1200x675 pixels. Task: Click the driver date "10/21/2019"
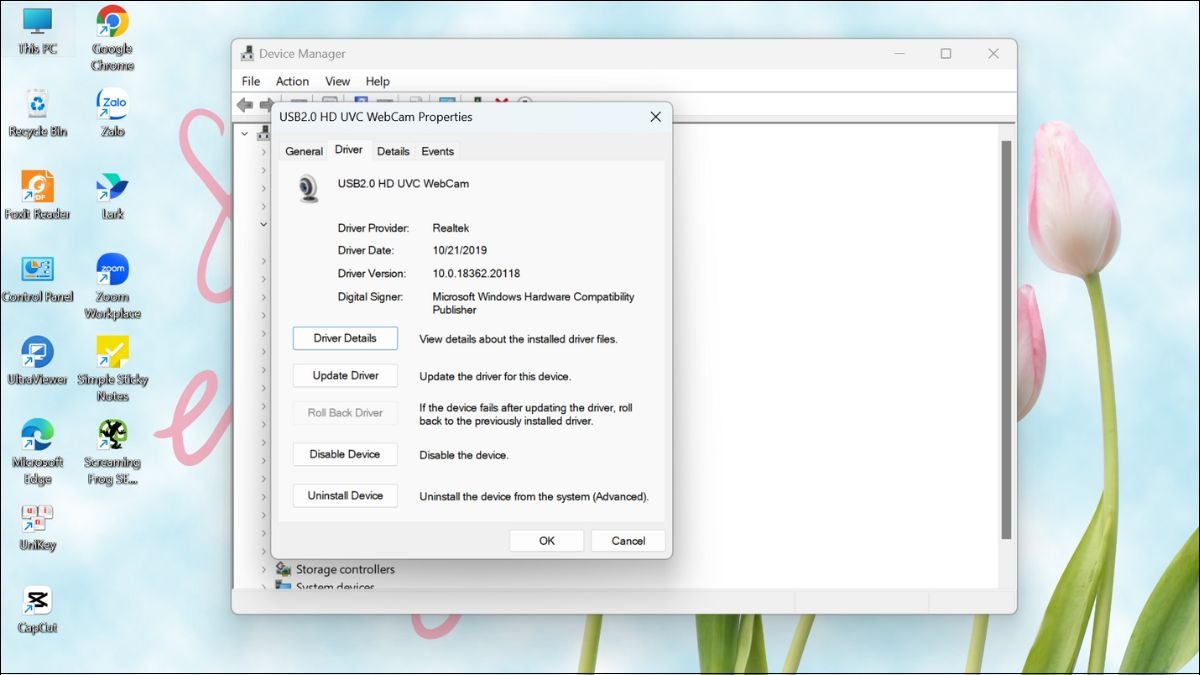pyautogui.click(x=460, y=251)
